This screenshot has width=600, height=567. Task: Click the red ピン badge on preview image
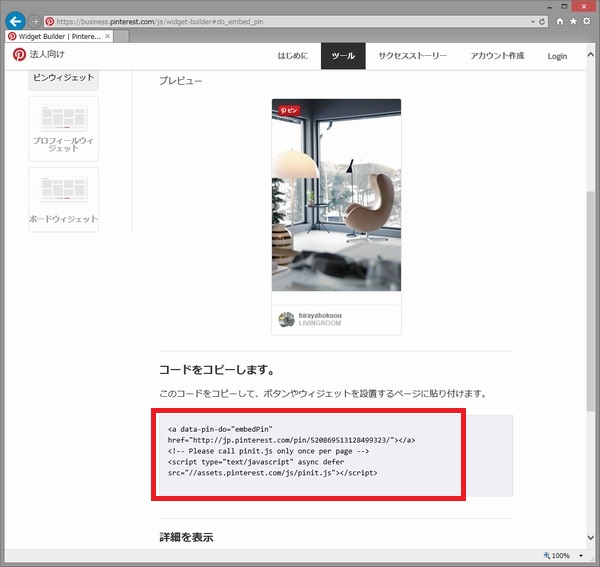click(289, 110)
